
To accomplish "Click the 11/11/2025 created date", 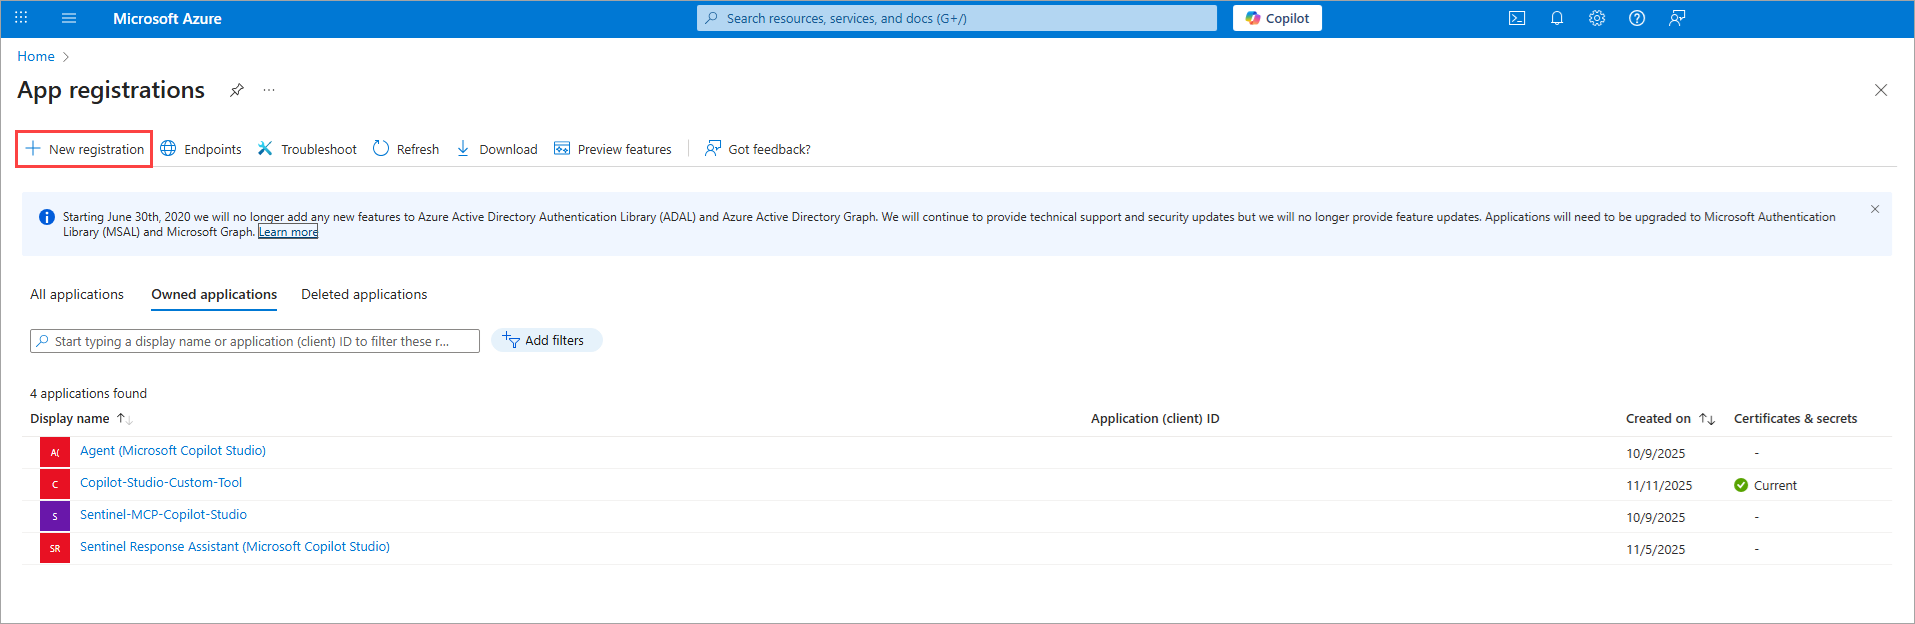I will [1659, 486].
